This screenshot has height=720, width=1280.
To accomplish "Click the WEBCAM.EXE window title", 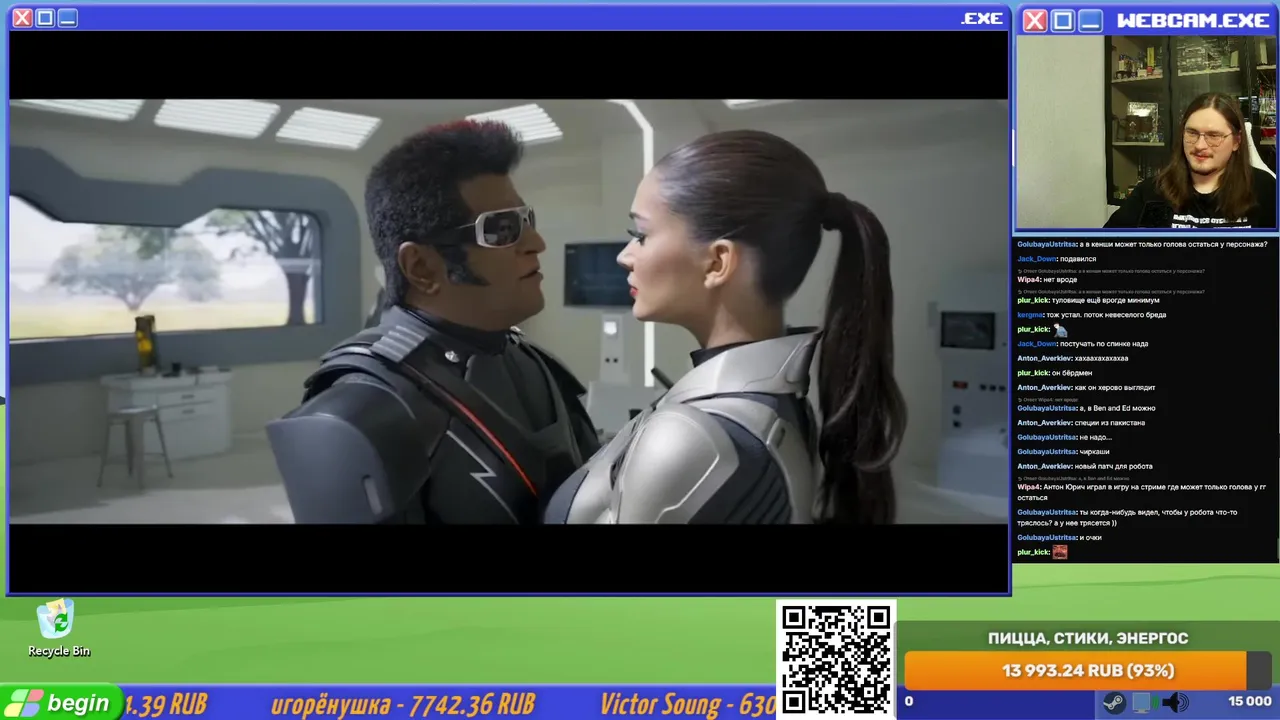I will click(1193, 20).
